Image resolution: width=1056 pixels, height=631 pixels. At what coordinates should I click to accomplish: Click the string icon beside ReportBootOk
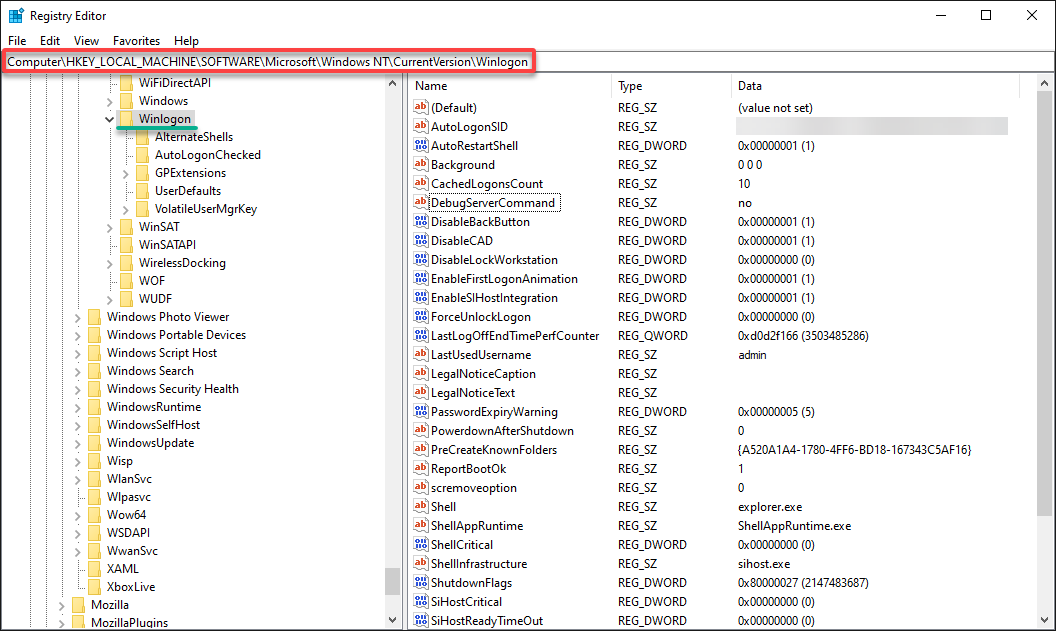click(x=421, y=468)
